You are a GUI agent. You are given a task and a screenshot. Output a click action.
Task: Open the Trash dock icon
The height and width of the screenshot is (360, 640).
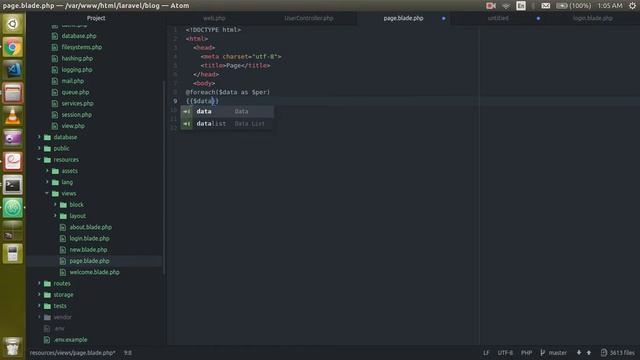13,346
